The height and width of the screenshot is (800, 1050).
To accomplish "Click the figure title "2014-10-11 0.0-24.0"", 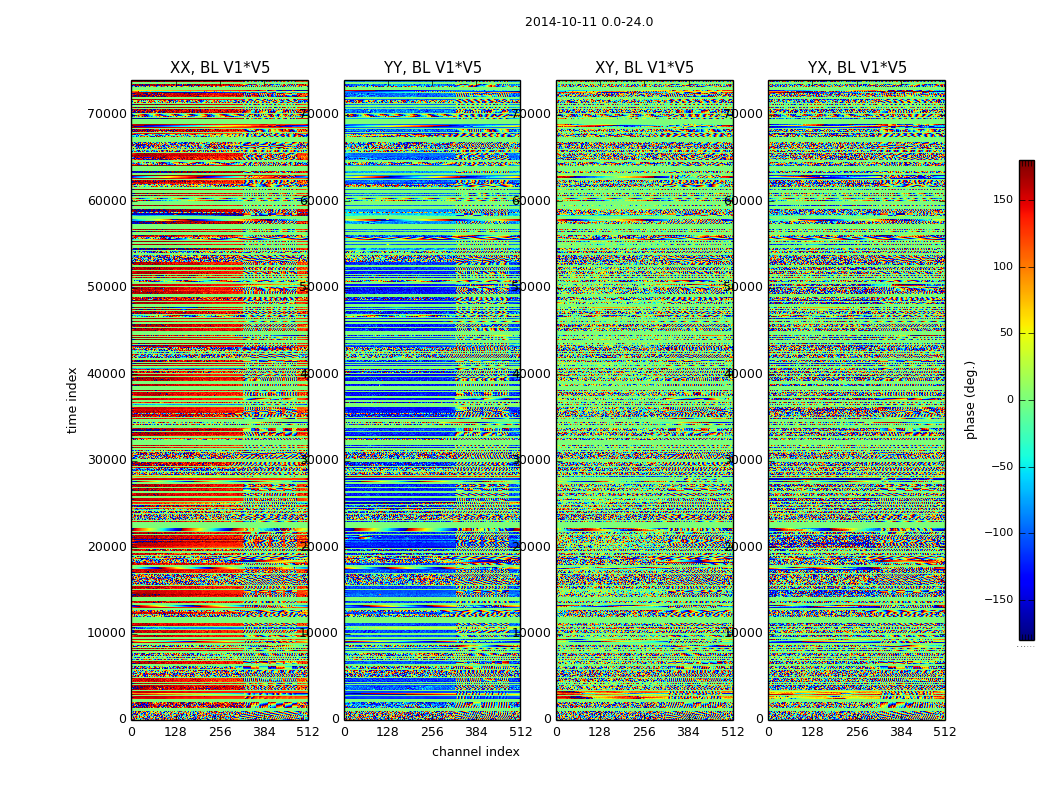I will point(588,22).
